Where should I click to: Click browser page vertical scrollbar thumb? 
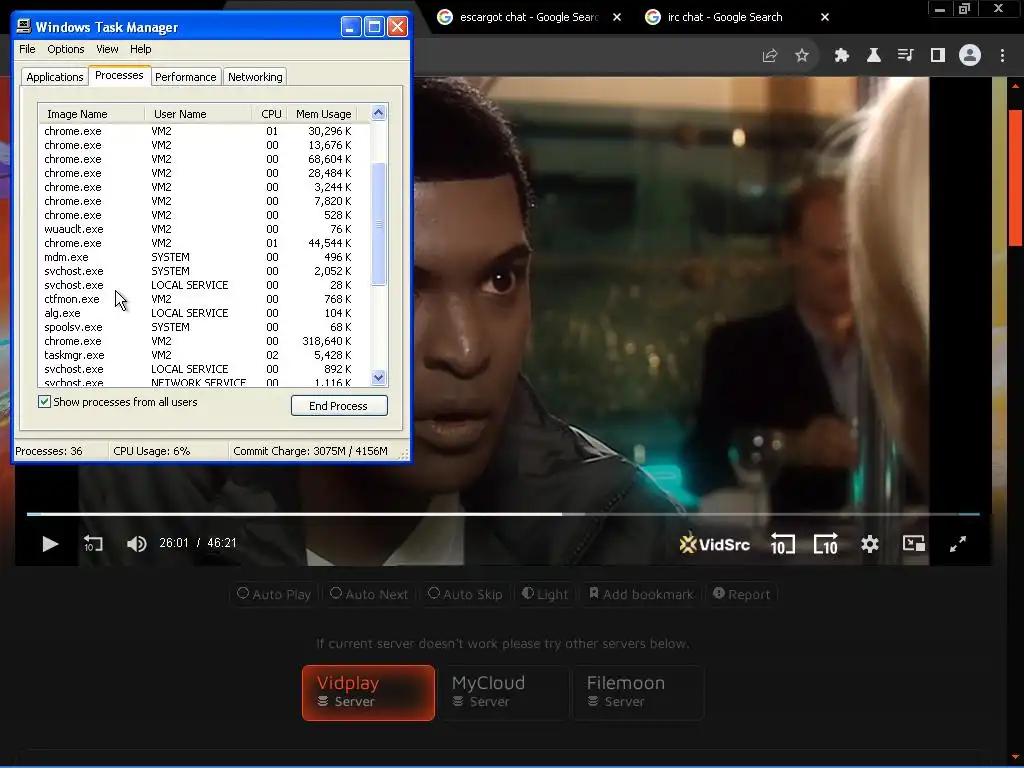click(x=1015, y=178)
